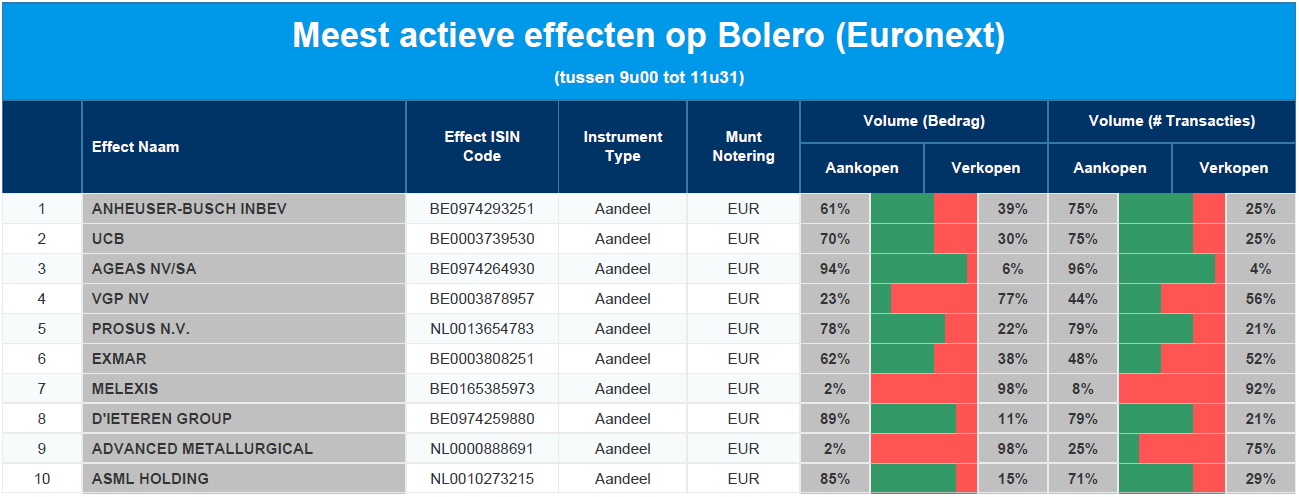Select the D'IETEREN GROUP name cell
Image resolution: width=1299 pixels, height=497 pixels.
[162, 419]
